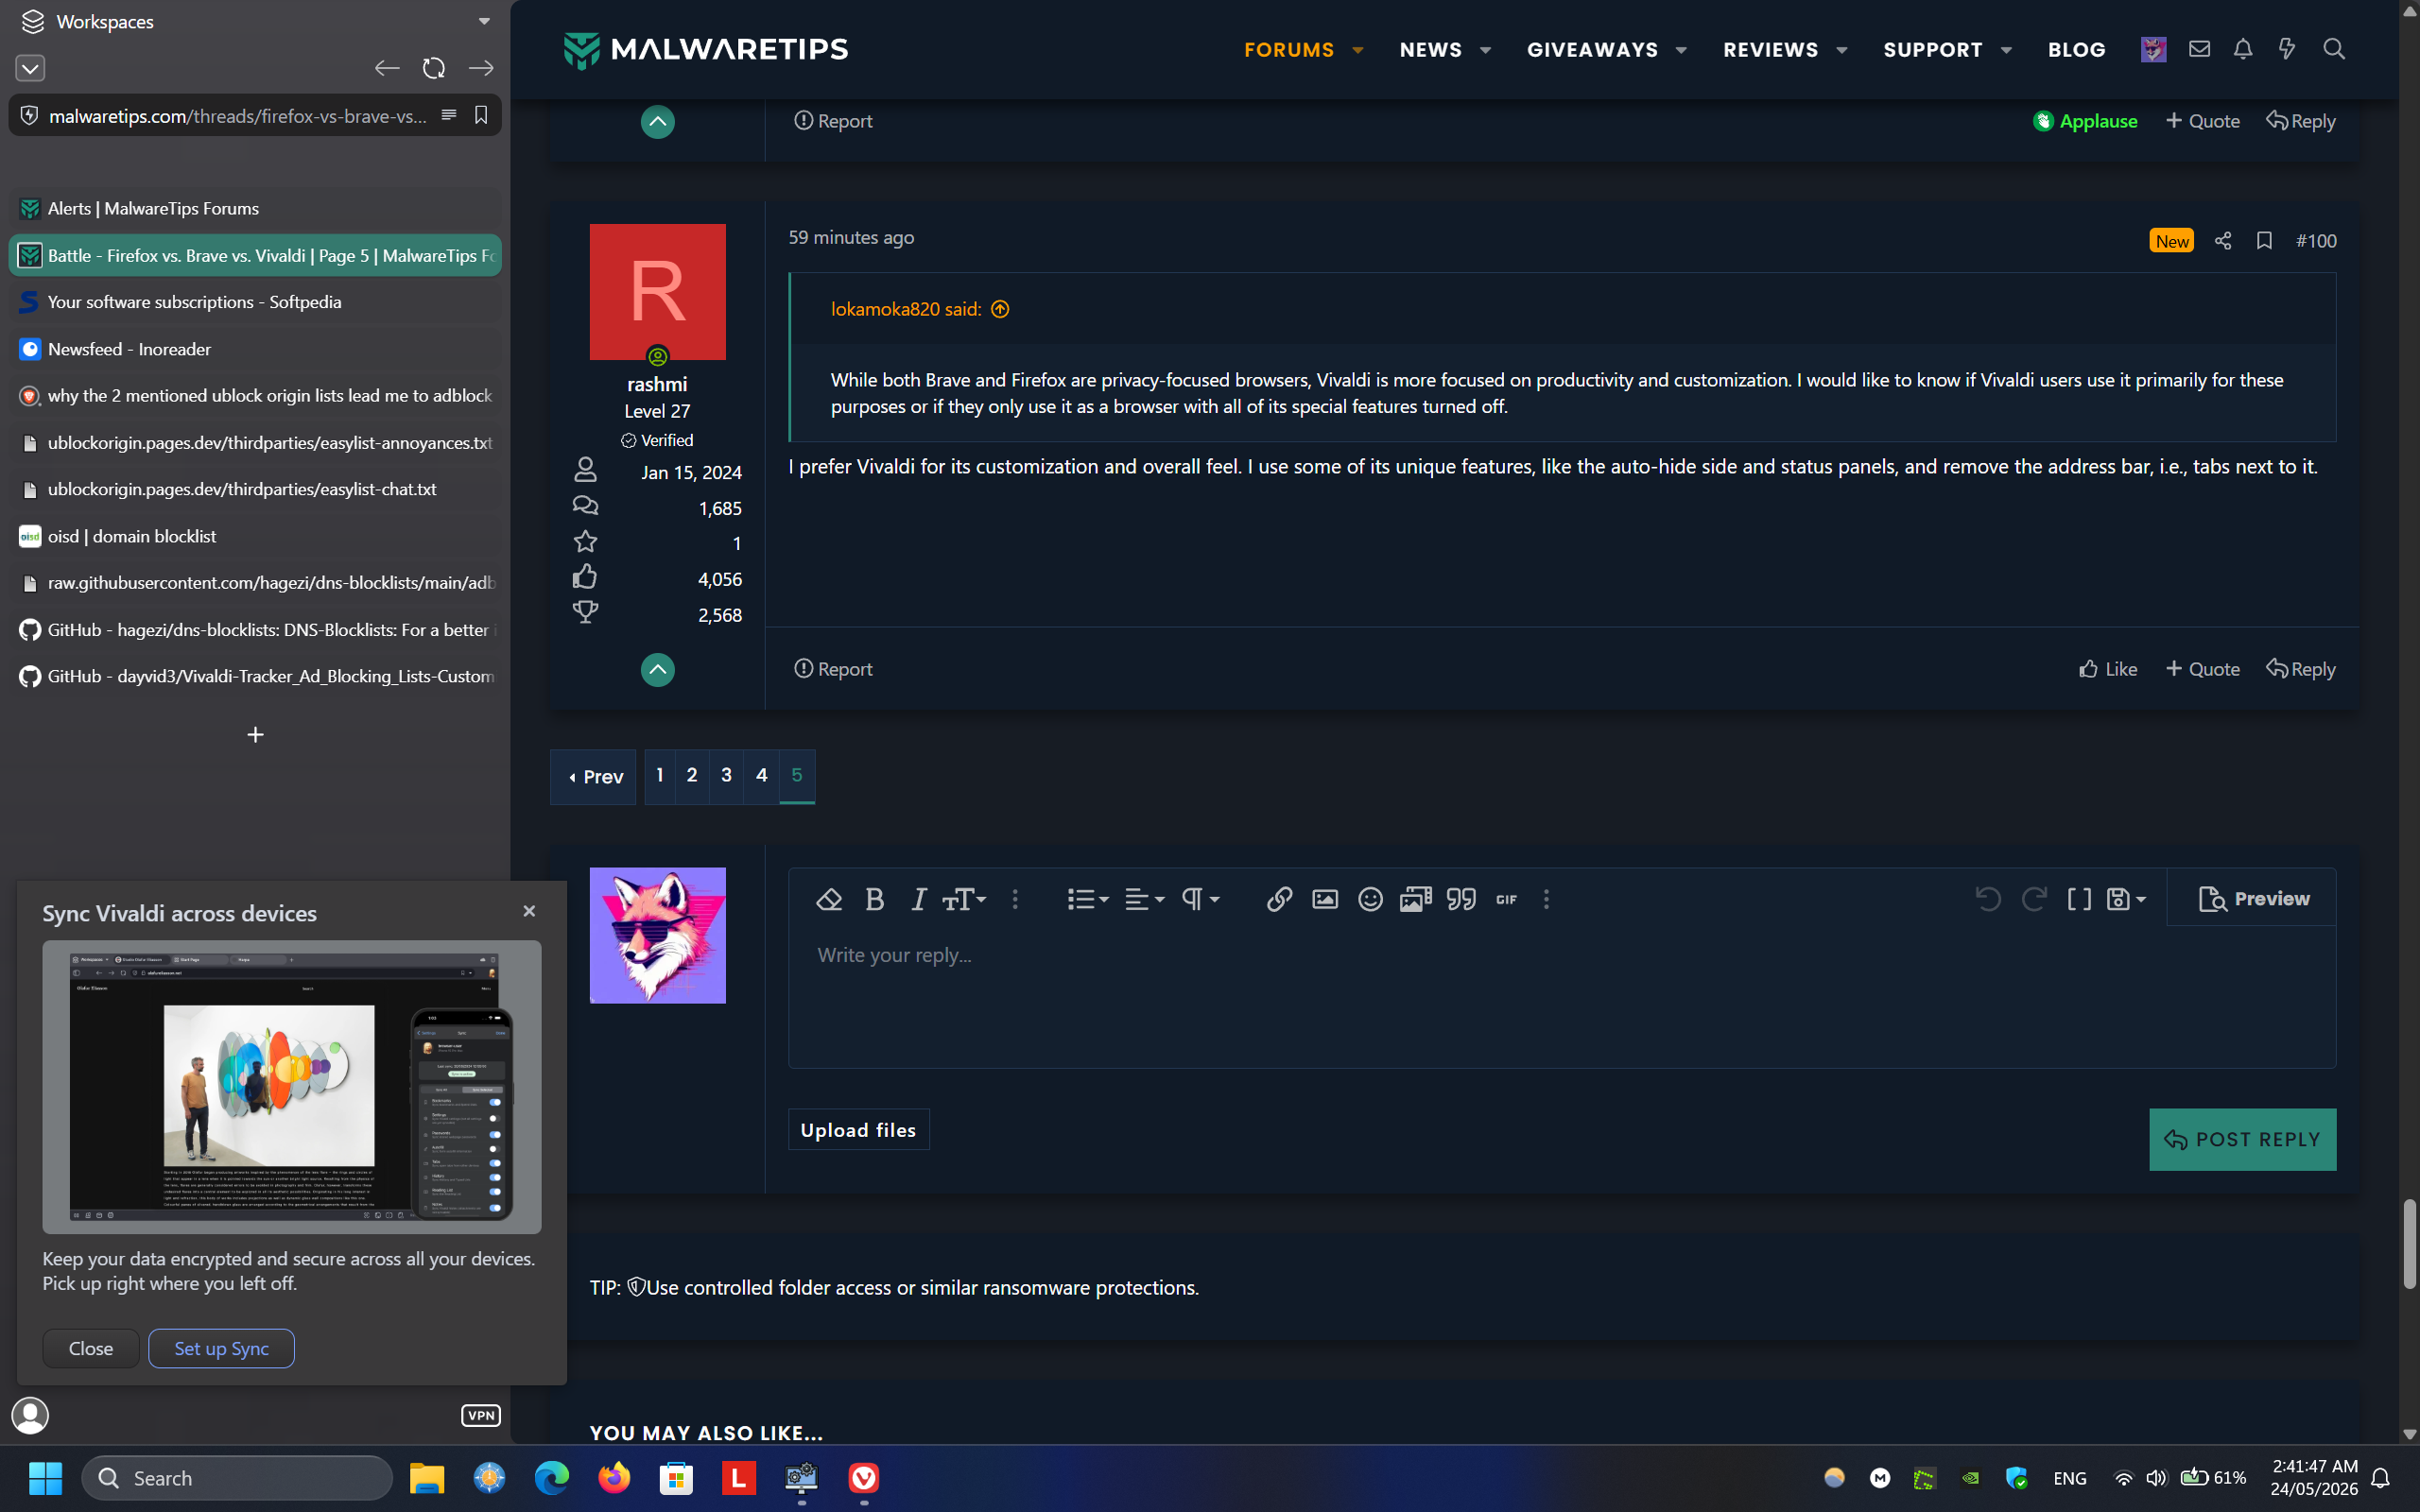This screenshot has width=2420, height=1512.
Task: Click the eraser remove-formatting icon
Action: click(x=829, y=899)
